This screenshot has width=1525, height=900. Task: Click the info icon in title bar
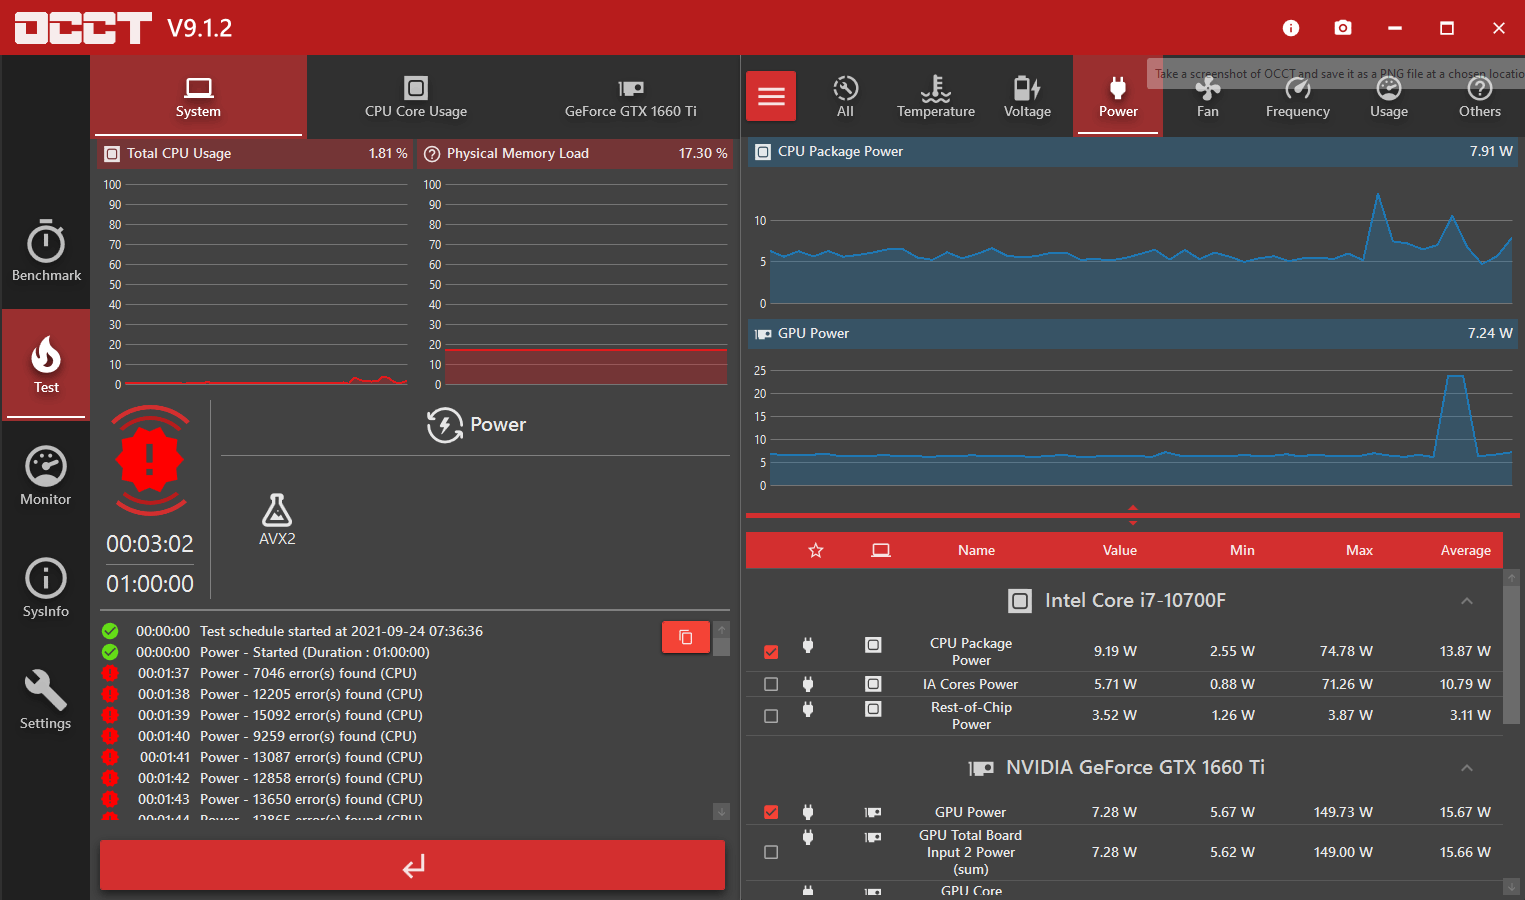point(1291,28)
